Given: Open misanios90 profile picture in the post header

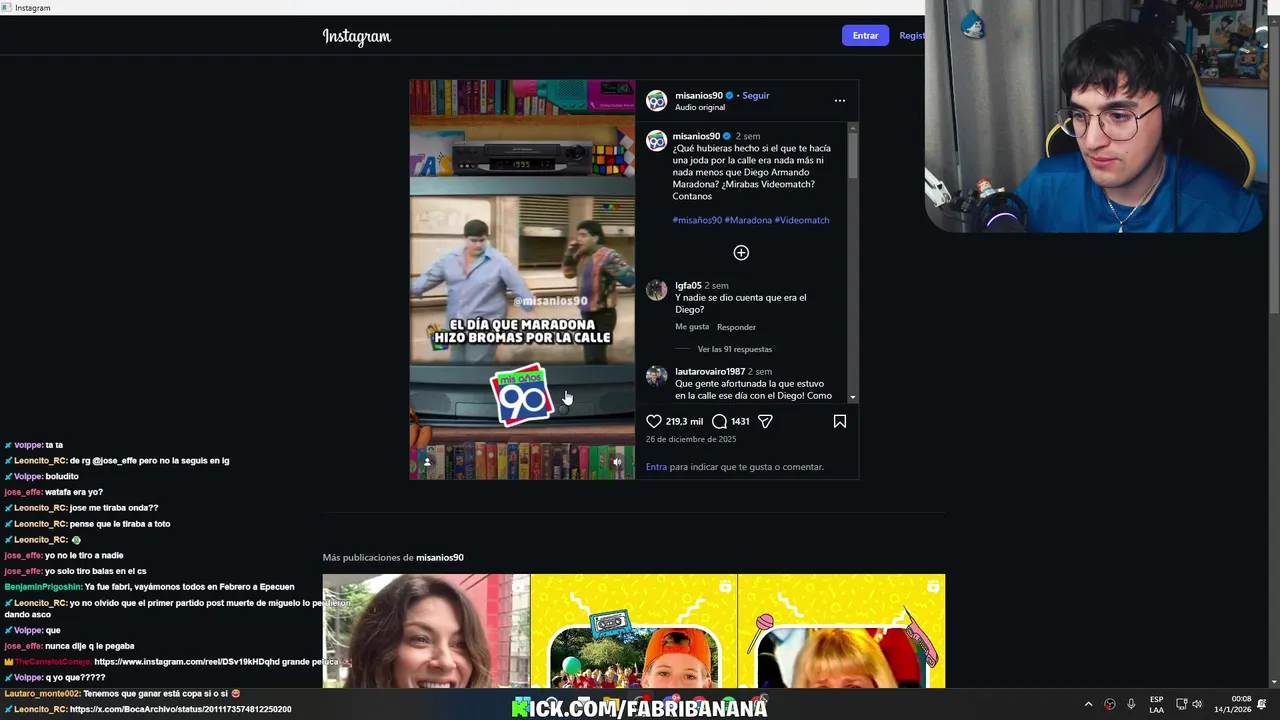Looking at the screenshot, I should (x=656, y=100).
